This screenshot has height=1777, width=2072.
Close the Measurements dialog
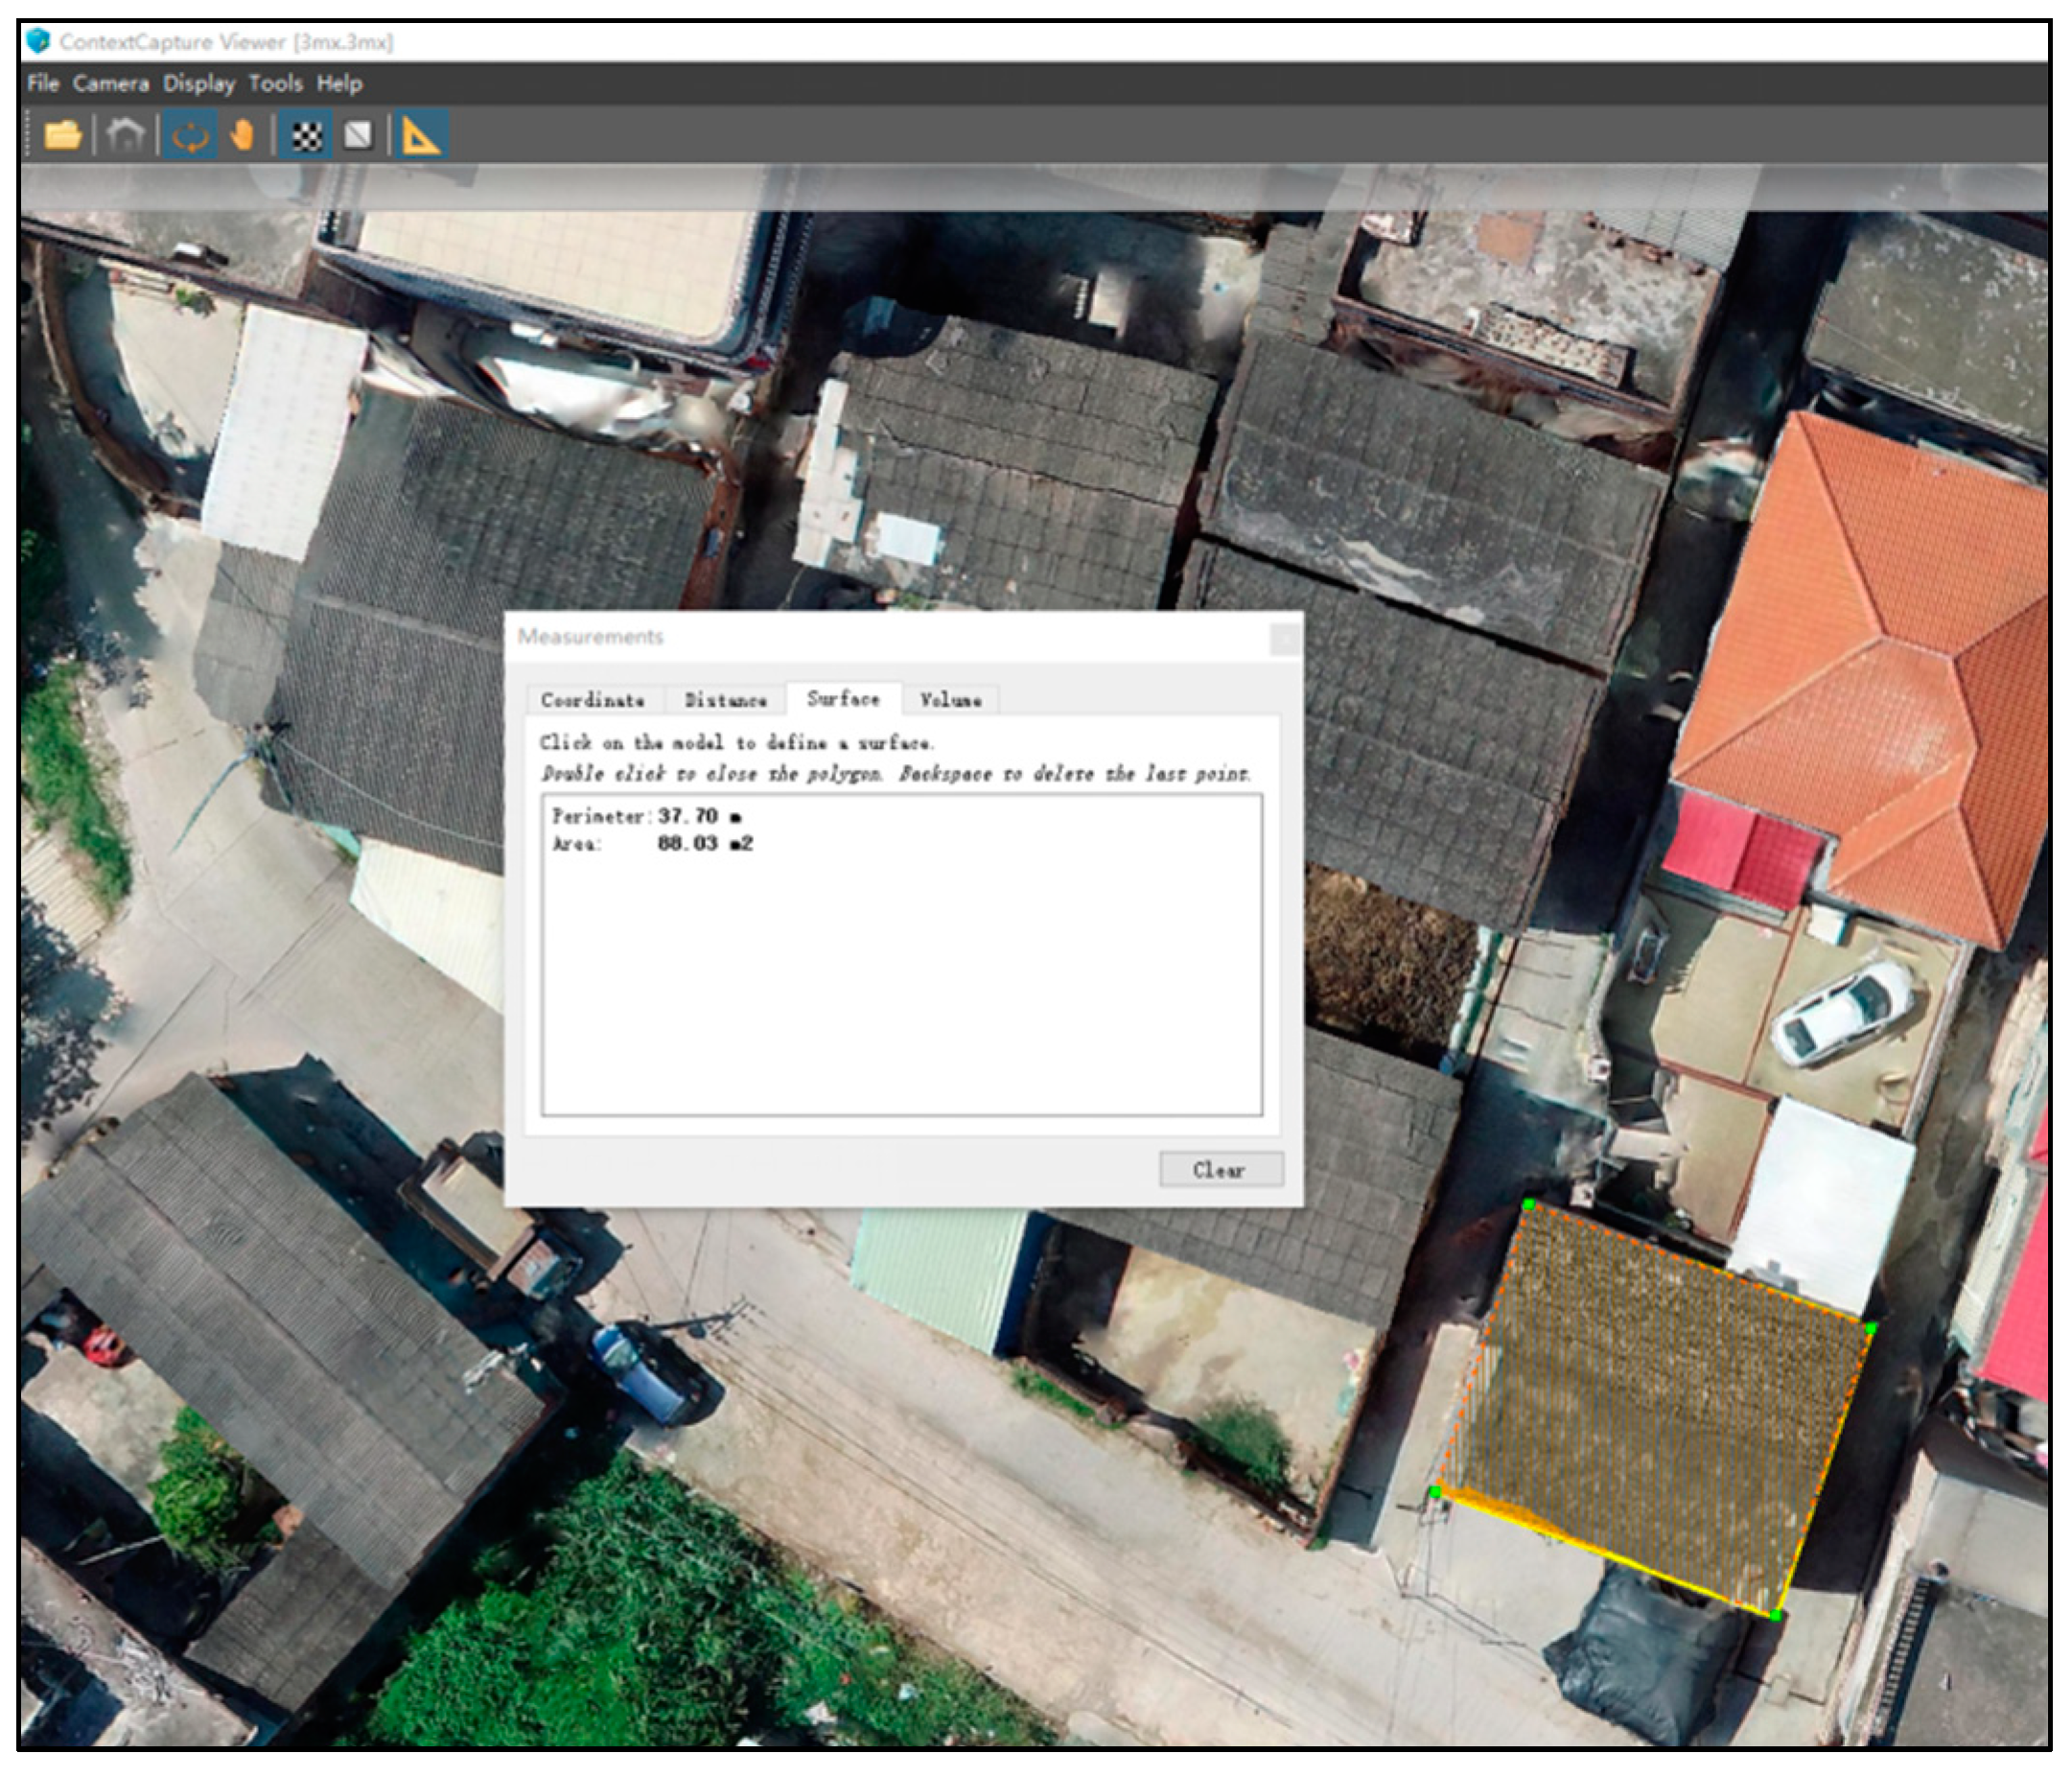pos(1284,638)
